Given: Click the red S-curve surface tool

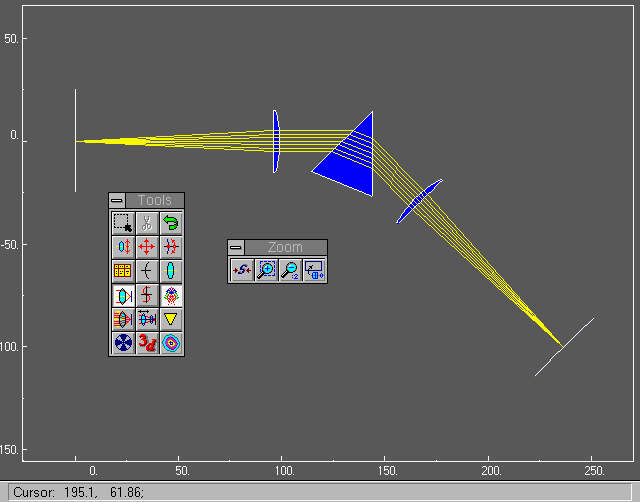Looking at the screenshot, I should click(147, 295).
